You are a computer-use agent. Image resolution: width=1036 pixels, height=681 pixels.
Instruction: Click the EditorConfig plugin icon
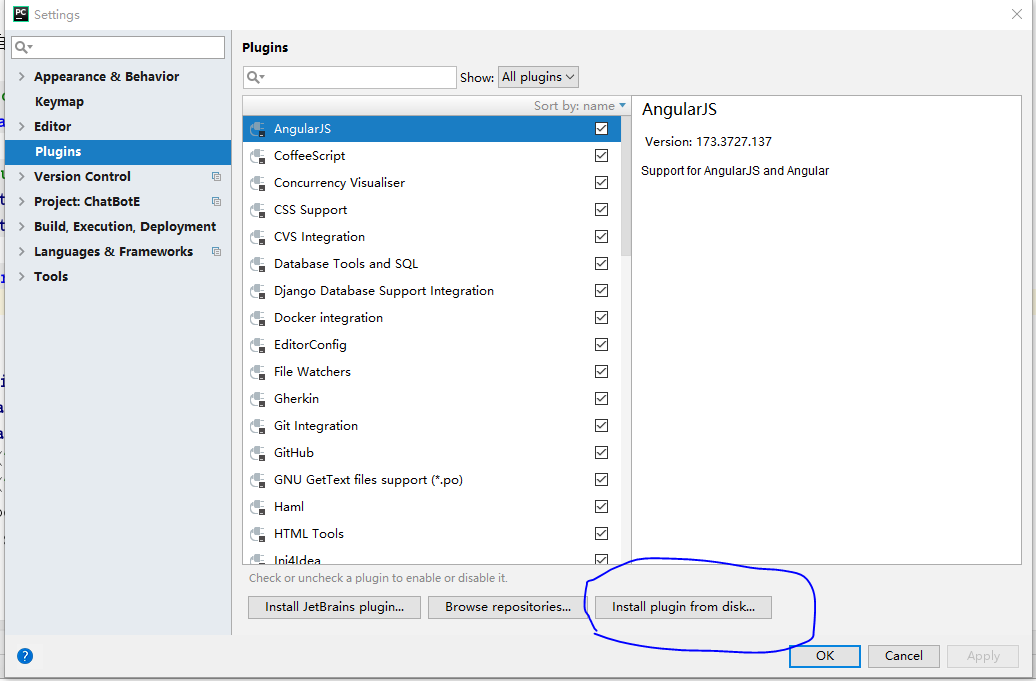click(258, 345)
